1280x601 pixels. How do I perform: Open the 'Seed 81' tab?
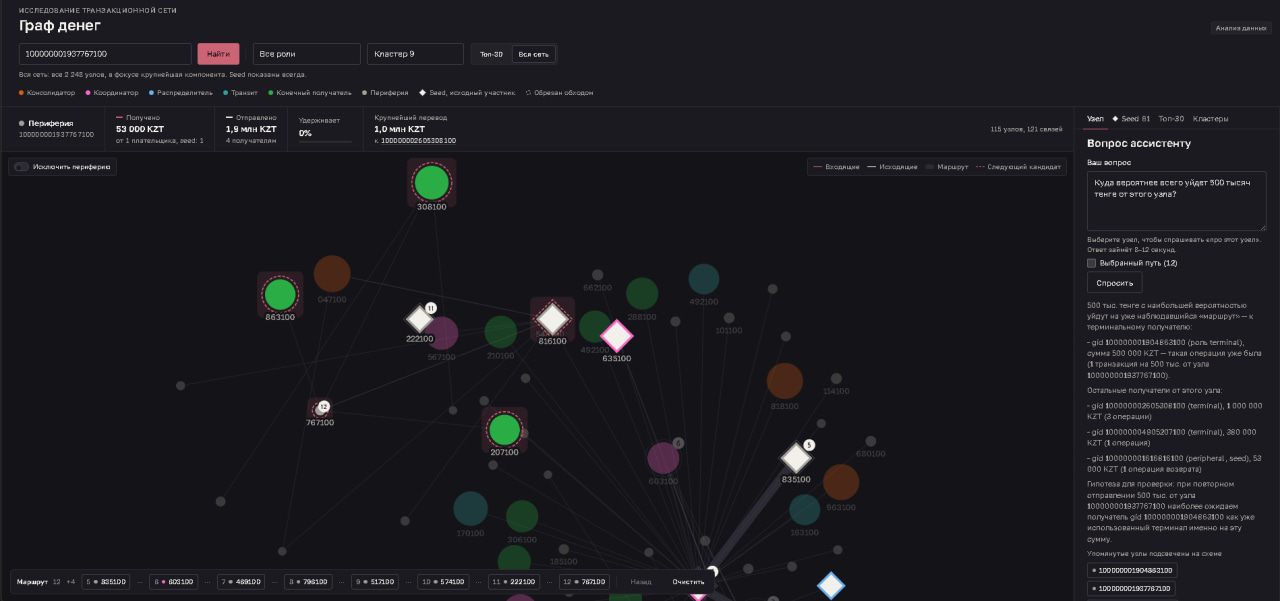coord(1131,119)
